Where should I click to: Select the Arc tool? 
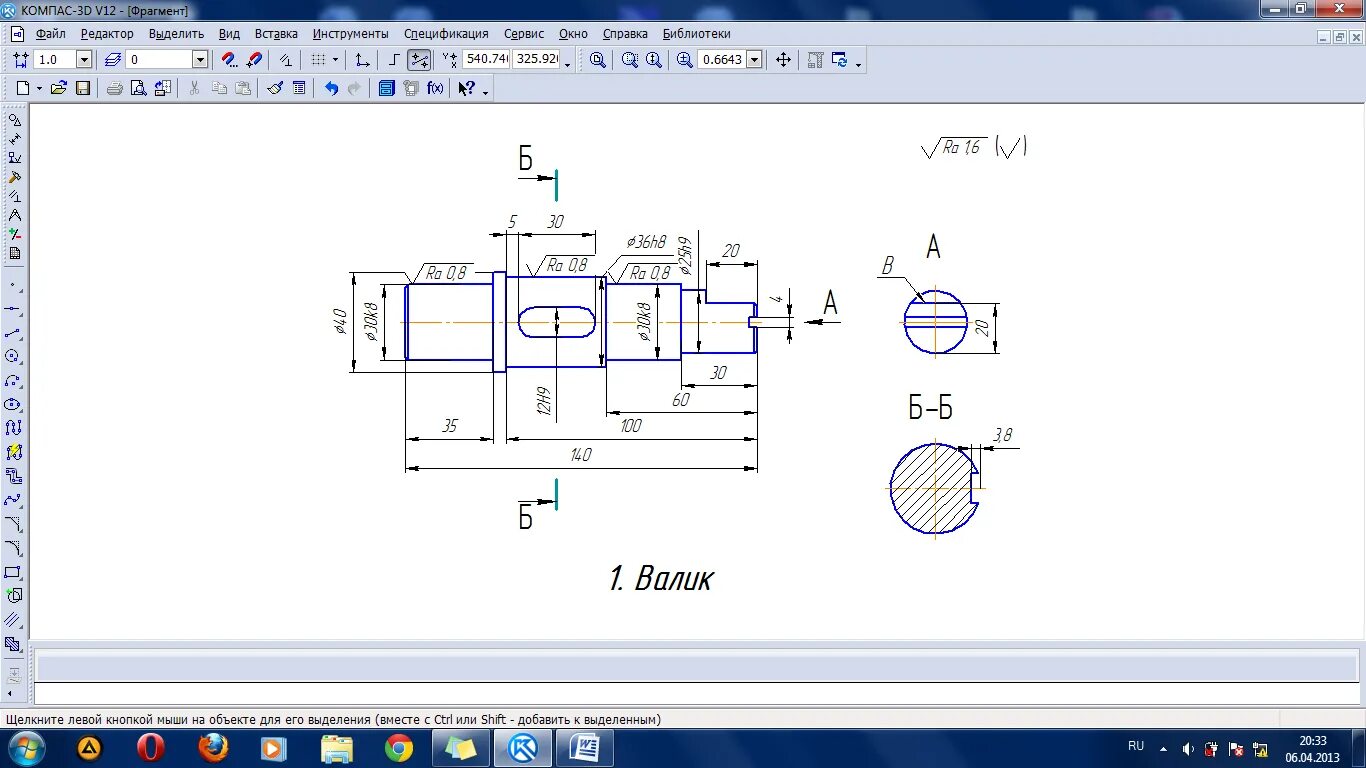pos(13,381)
